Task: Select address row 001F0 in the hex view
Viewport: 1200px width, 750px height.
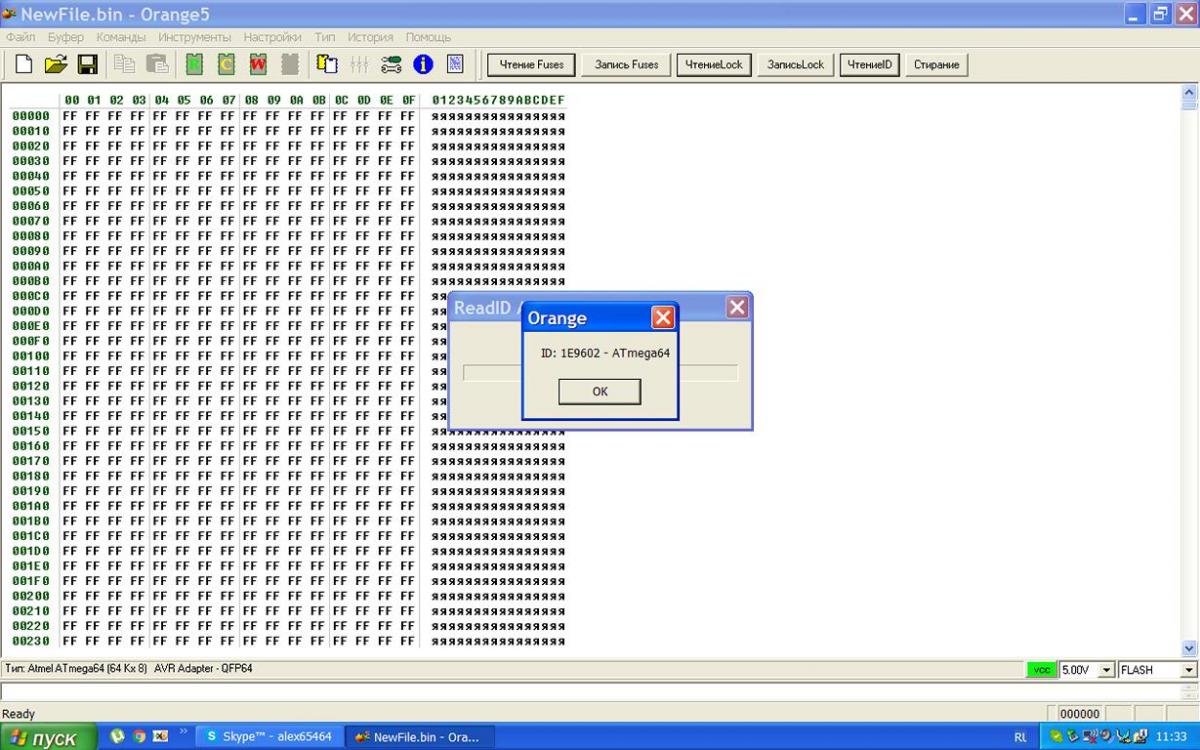Action: 31,581
